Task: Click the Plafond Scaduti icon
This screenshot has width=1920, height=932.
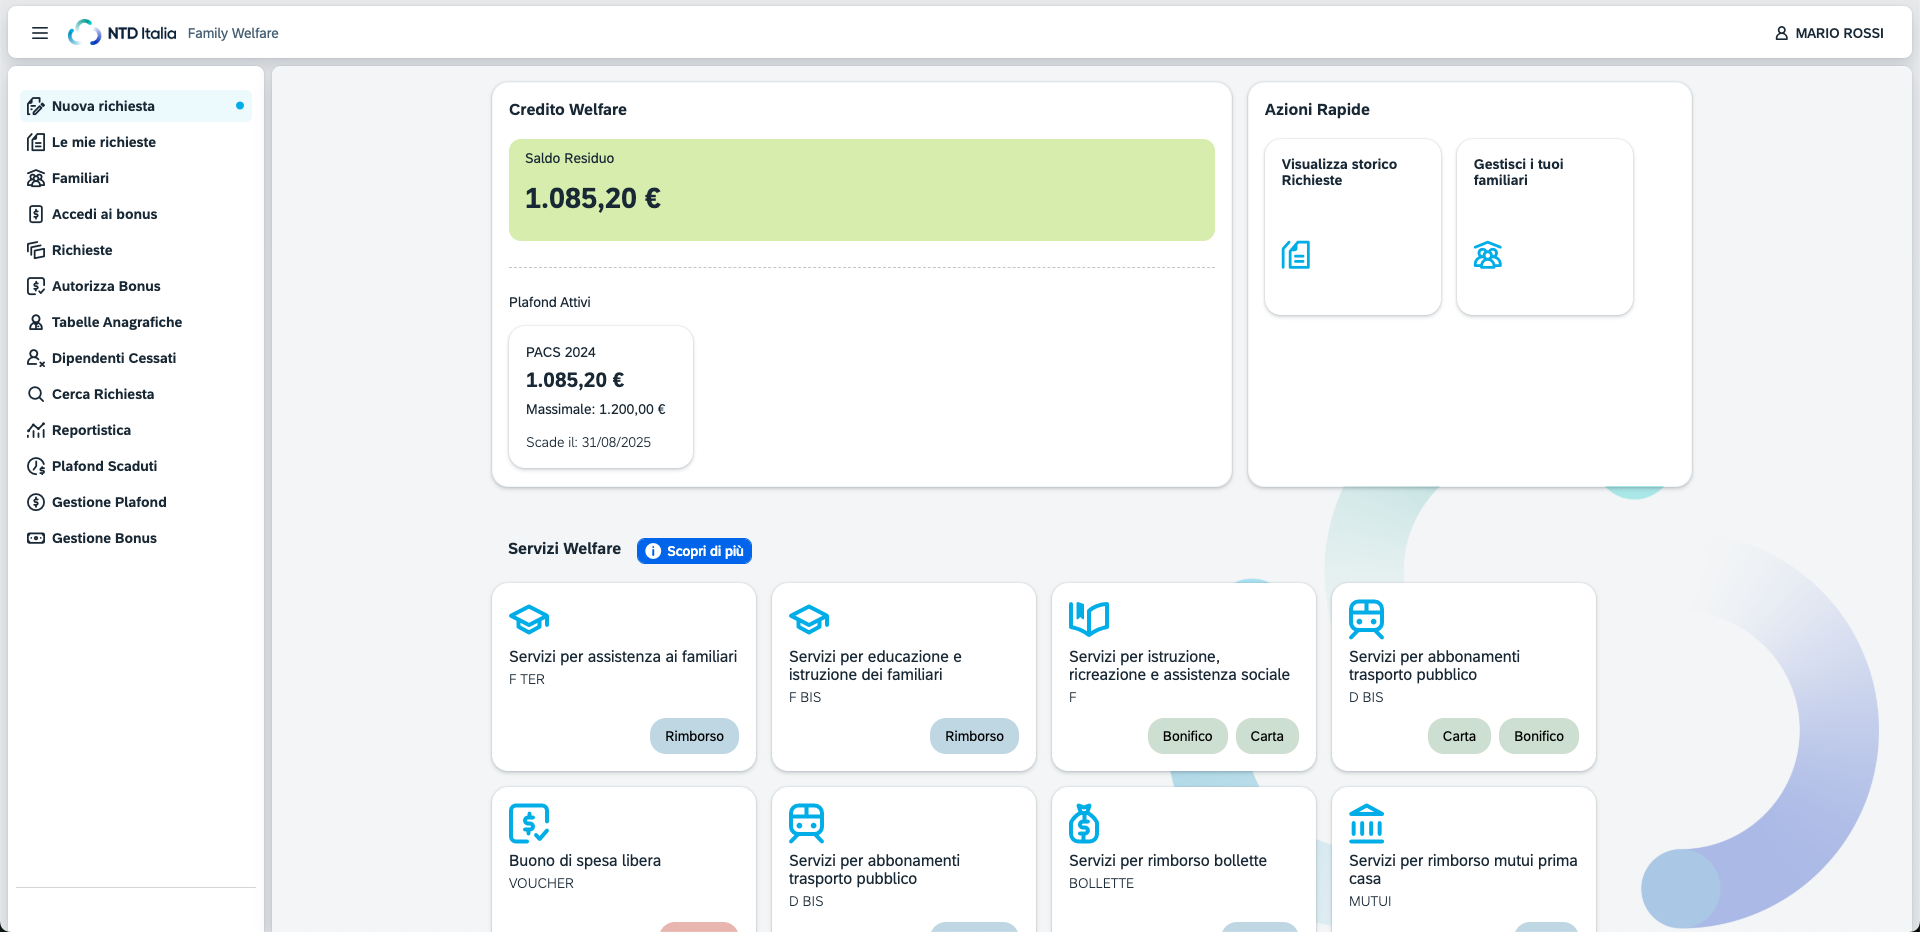Action: tap(36, 466)
